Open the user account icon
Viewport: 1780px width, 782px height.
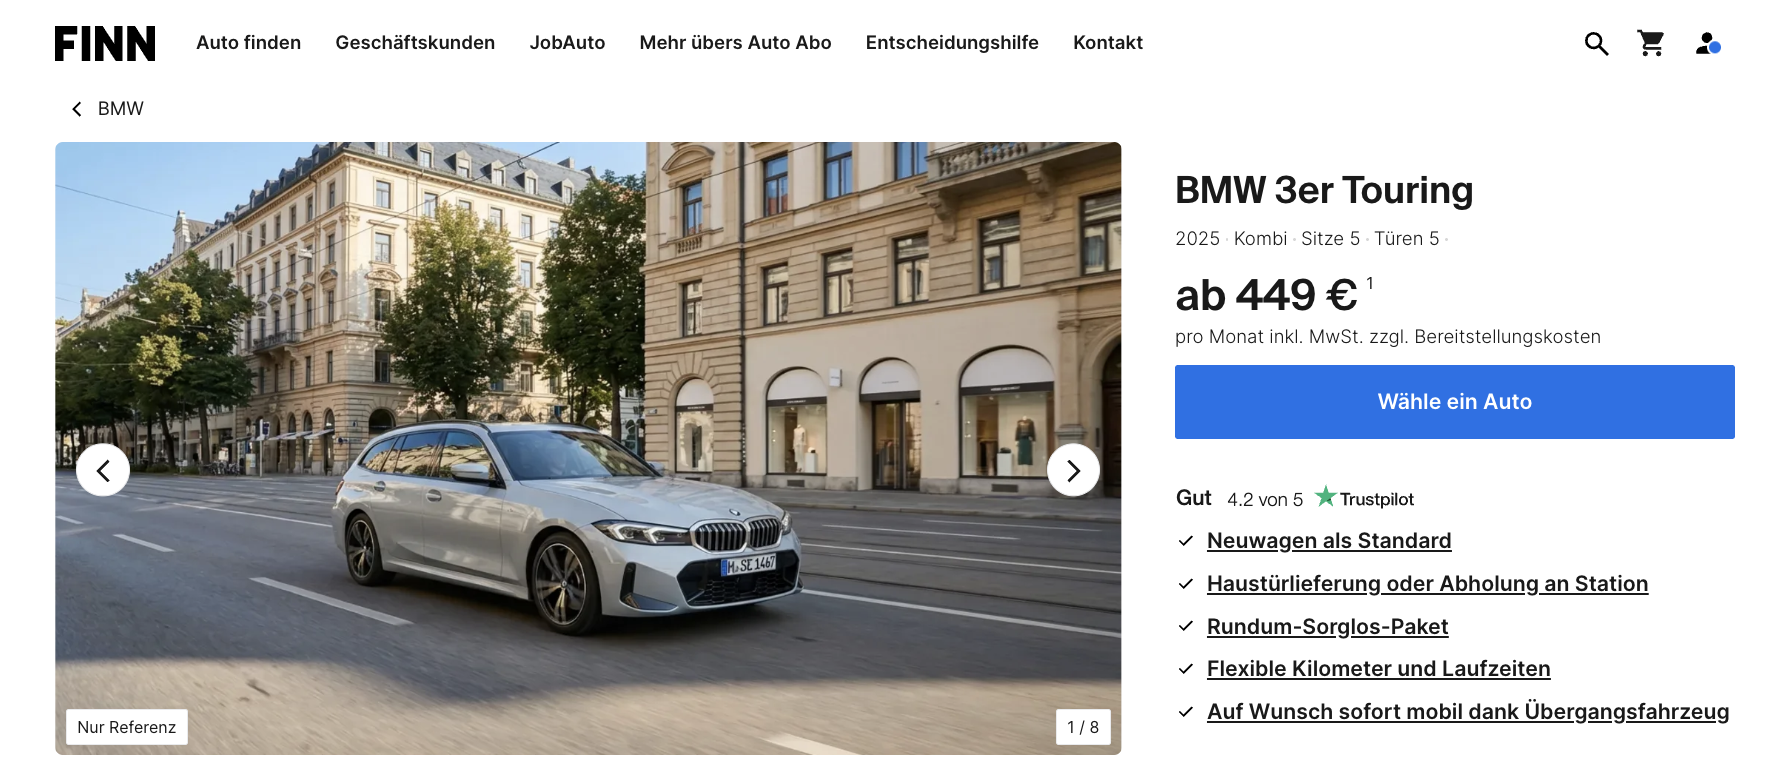[x=1707, y=43]
